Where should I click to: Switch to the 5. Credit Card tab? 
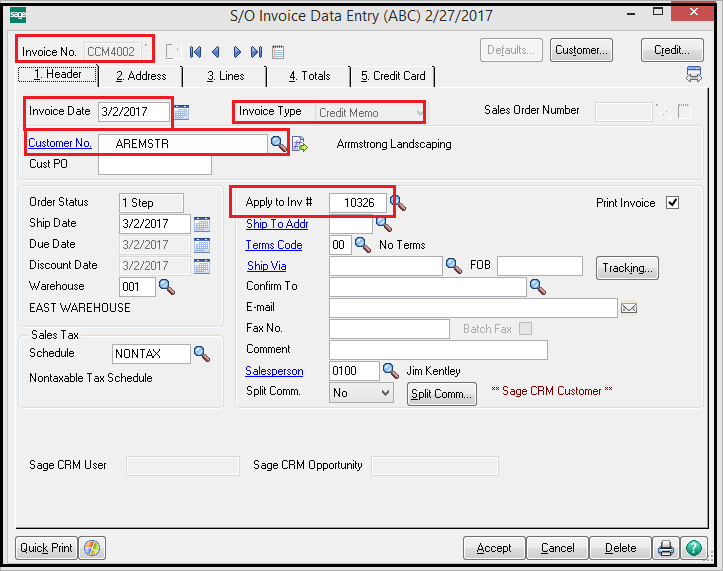[x=393, y=76]
